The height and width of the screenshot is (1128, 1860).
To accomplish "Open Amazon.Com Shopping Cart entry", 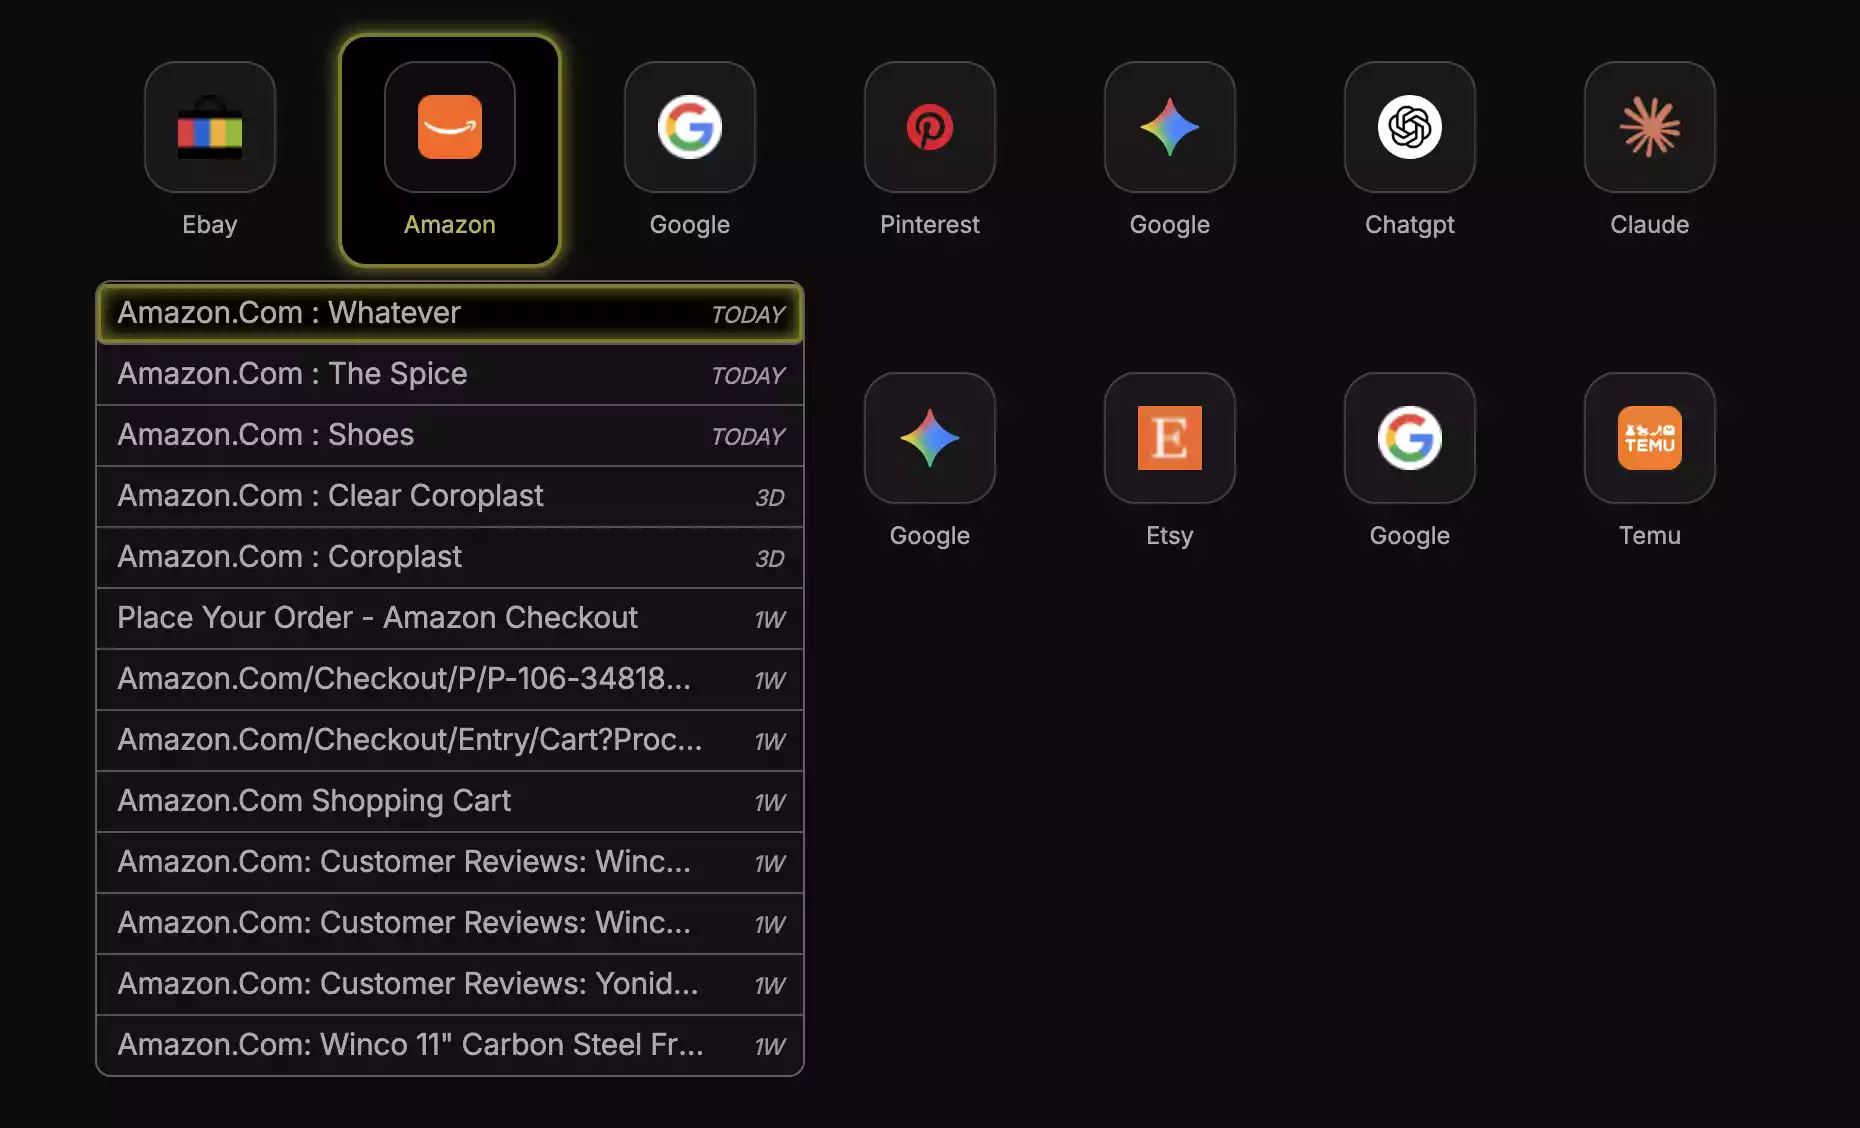I will [x=450, y=801].
